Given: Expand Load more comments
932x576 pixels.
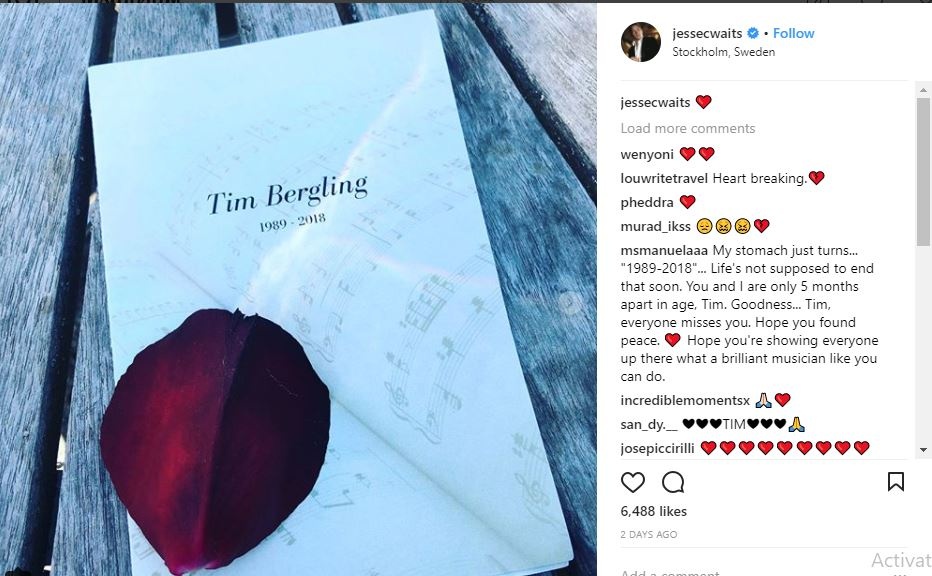Looking at the screenshot, I should pos(688,128).
